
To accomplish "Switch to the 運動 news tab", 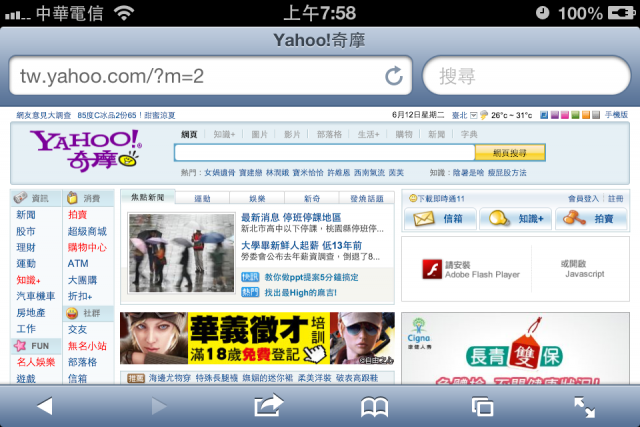I will point(202,198).
